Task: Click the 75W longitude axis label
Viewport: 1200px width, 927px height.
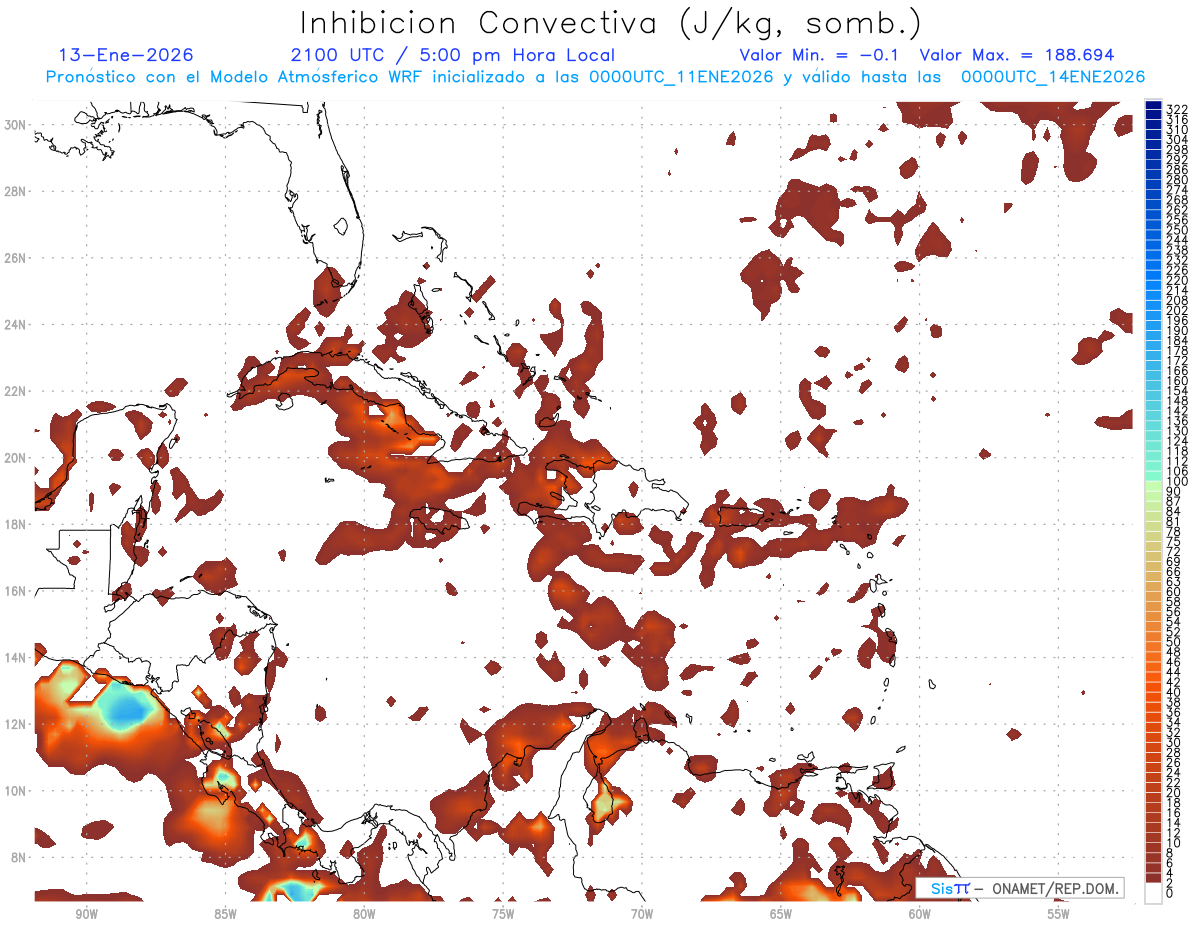Action: coord(503,914)
